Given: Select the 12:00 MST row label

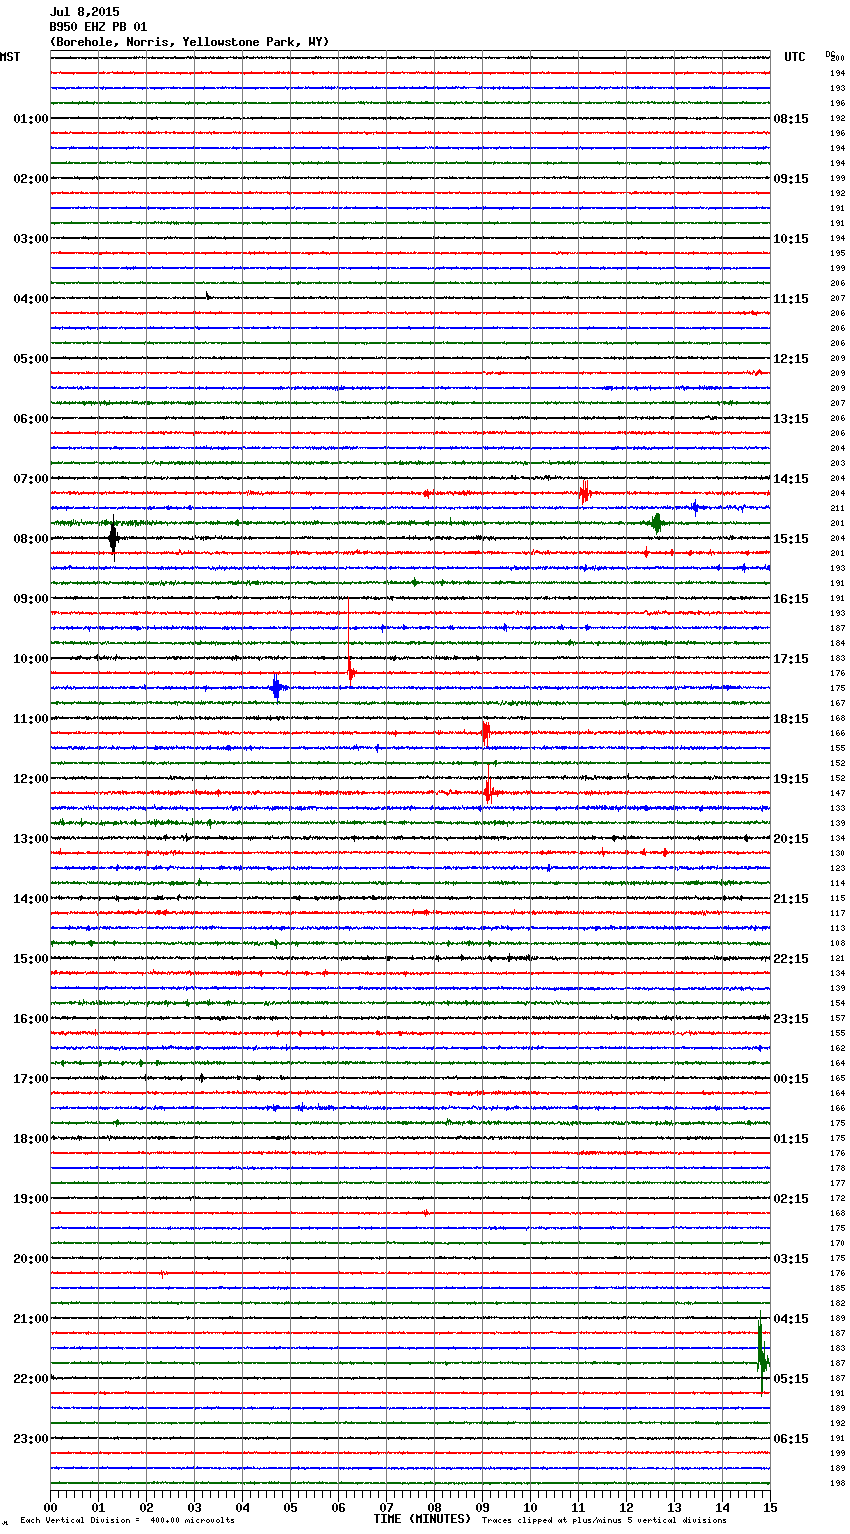Looking at the screenshot, I should [31, 779].
